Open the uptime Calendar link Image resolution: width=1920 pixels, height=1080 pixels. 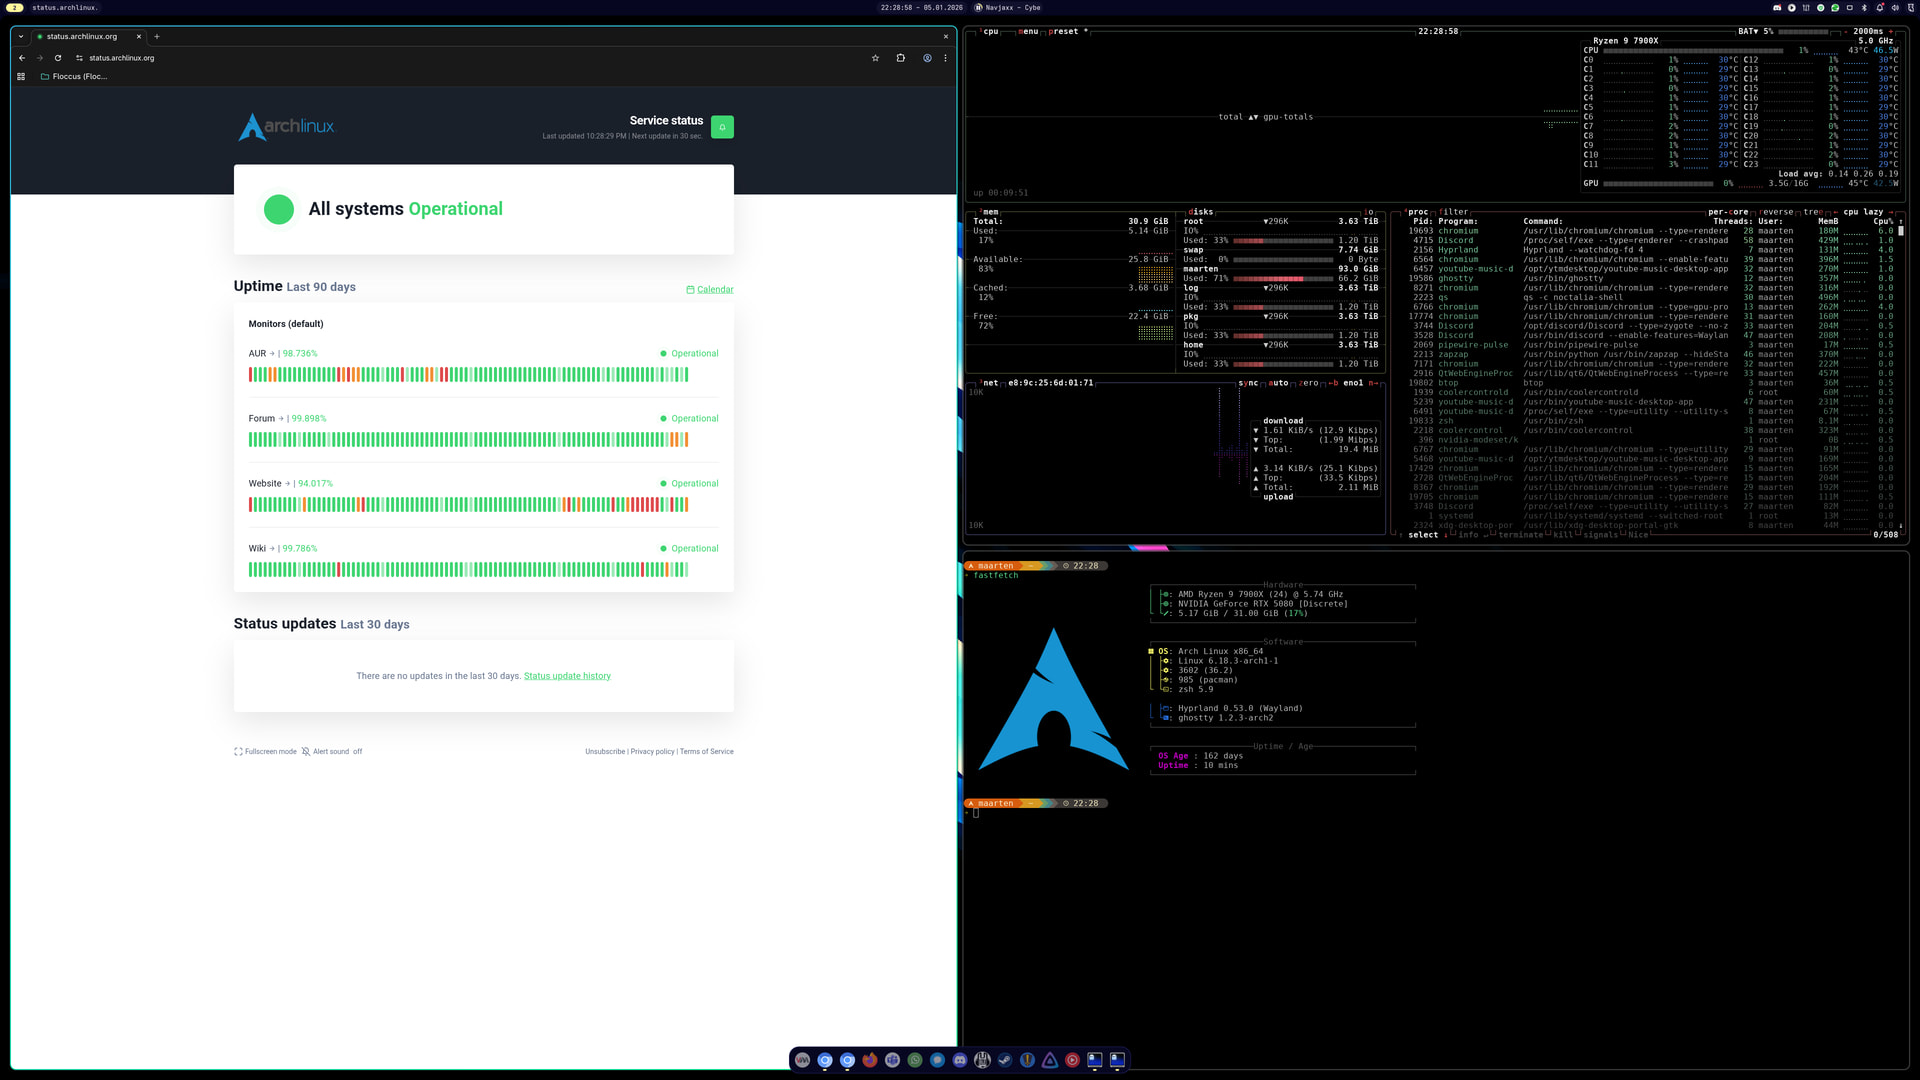(x=710, y=290)
